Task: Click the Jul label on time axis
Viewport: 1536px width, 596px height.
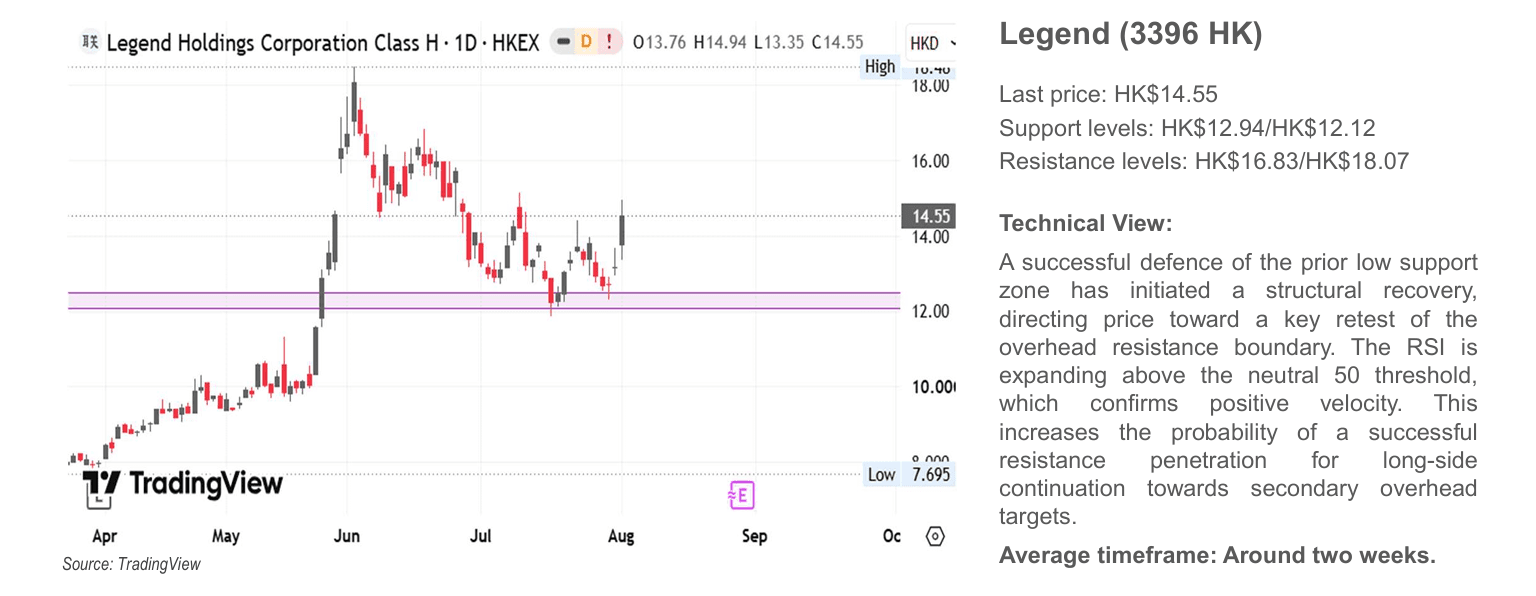Action: coord(480,536)
